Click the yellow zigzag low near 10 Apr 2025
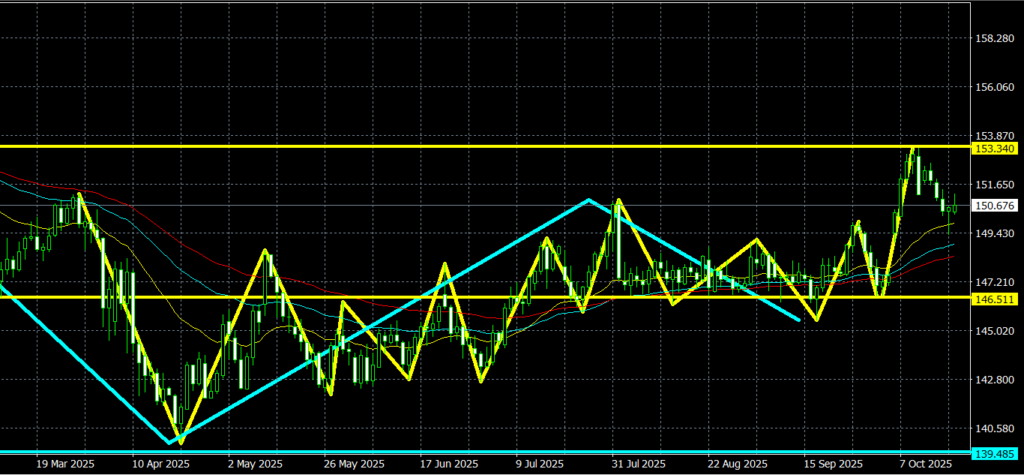This screenshot has height=475, width=1024. [x=178, y=441]
